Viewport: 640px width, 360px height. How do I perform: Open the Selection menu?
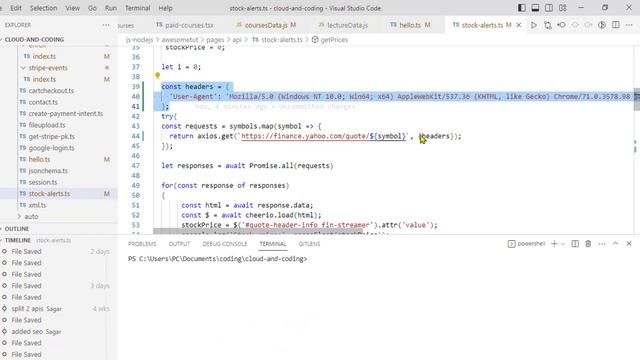click(44, 8)
